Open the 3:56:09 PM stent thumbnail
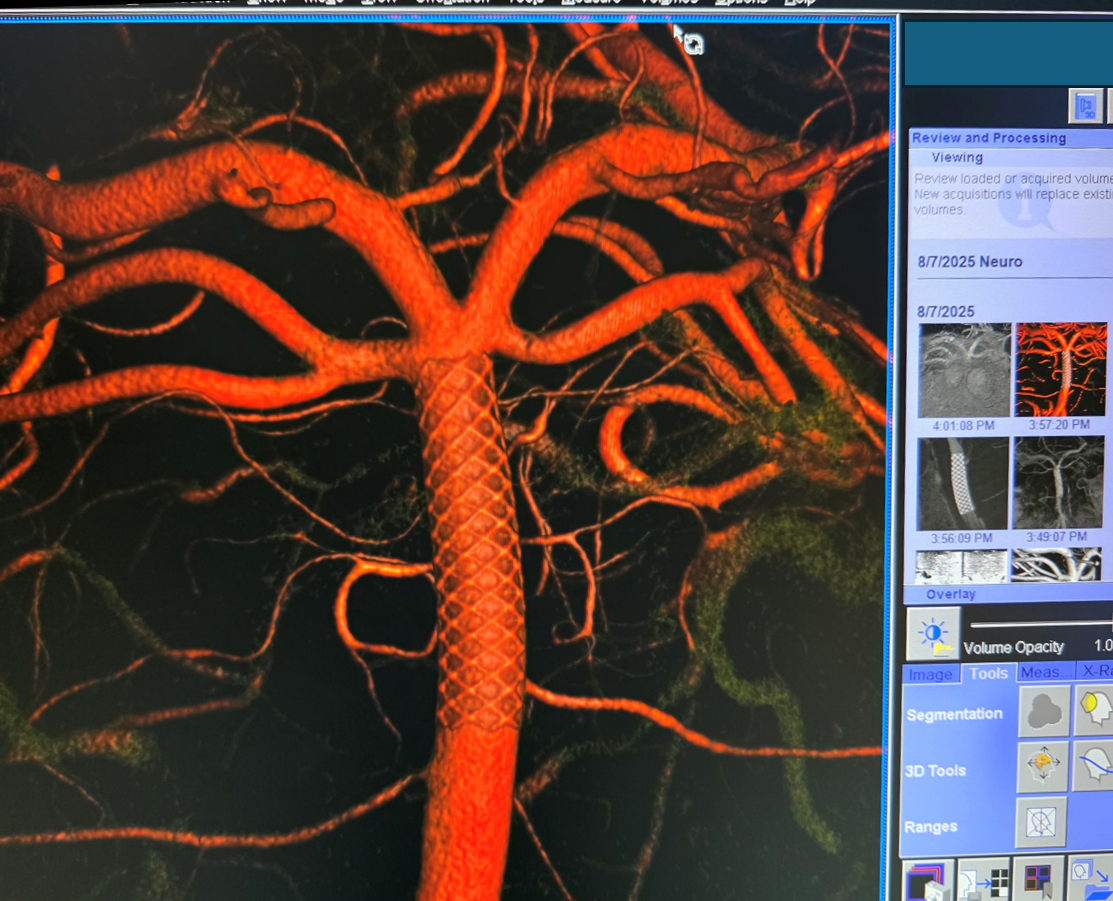 963,484
